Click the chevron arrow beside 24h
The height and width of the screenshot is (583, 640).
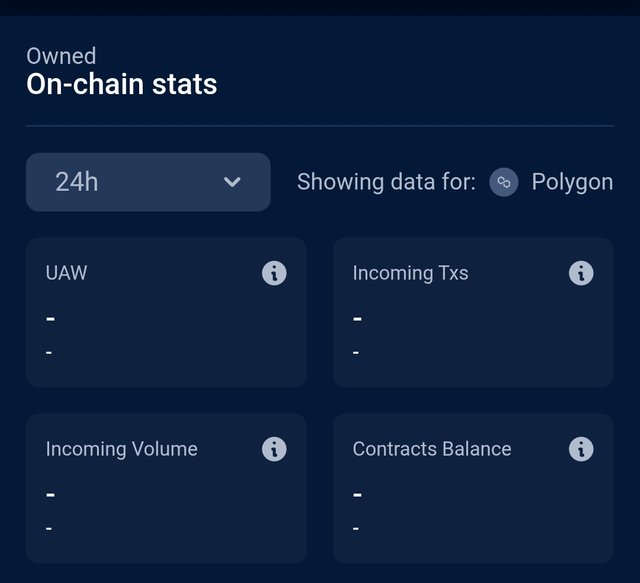click(232, 182)
